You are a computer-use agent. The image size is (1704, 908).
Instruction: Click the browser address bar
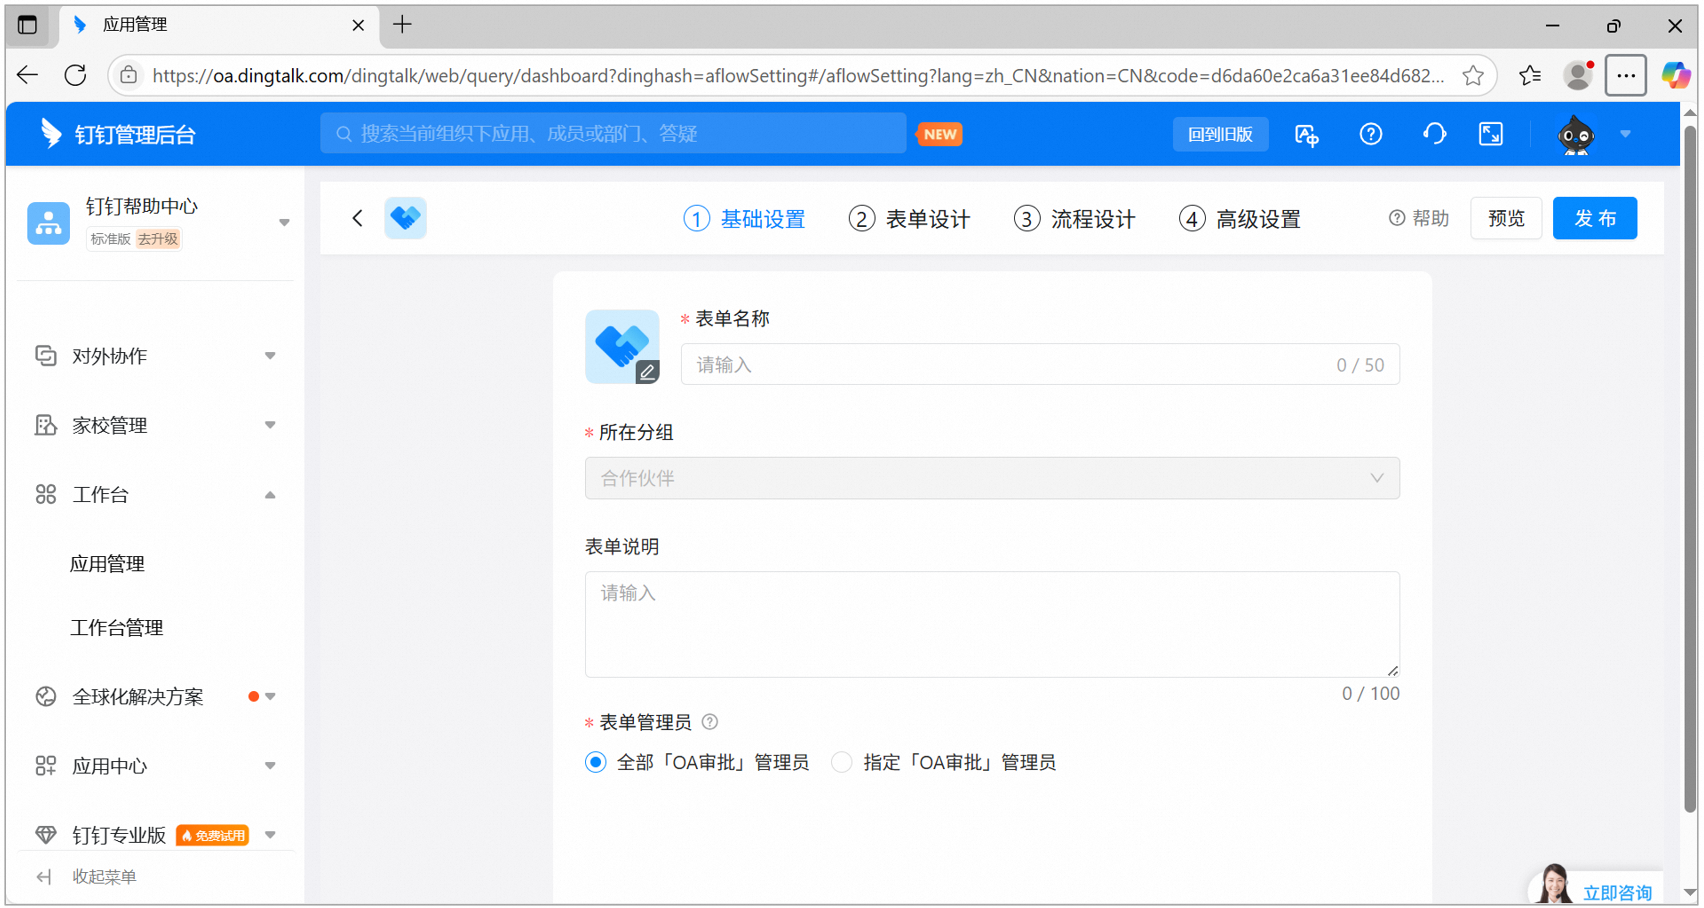click(798, 75)
